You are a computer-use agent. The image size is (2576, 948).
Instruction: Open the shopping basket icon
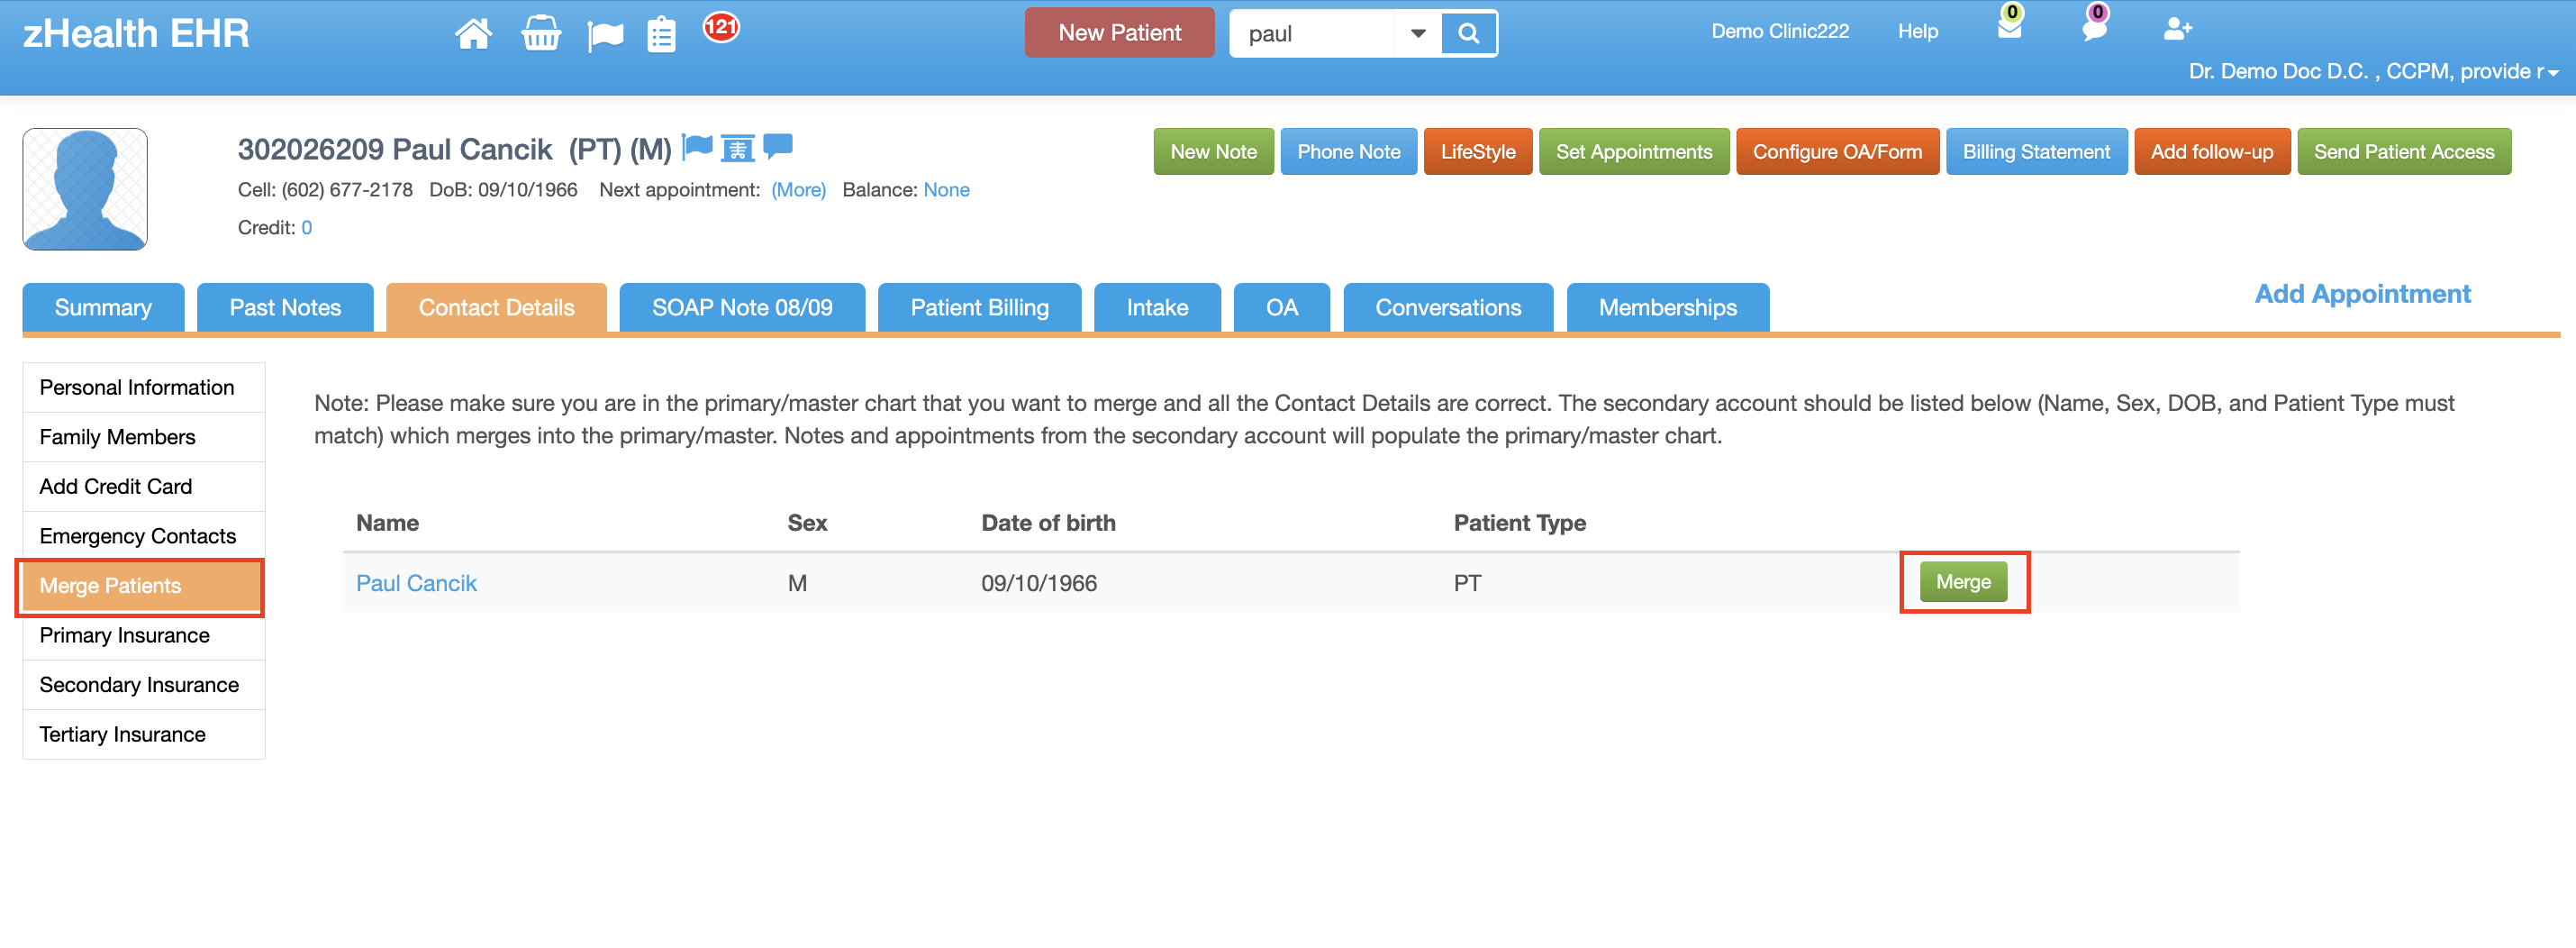click(x=541, y=34)
